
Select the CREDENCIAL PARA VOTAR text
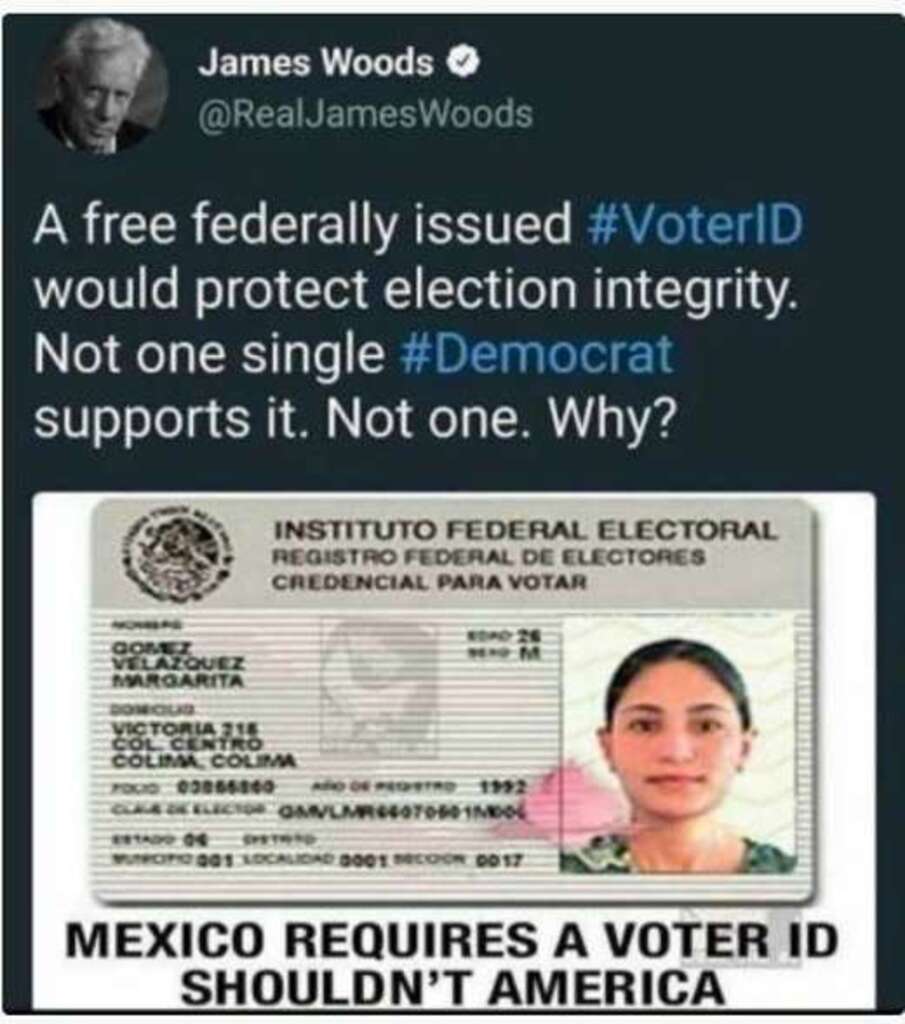point(430,581)
